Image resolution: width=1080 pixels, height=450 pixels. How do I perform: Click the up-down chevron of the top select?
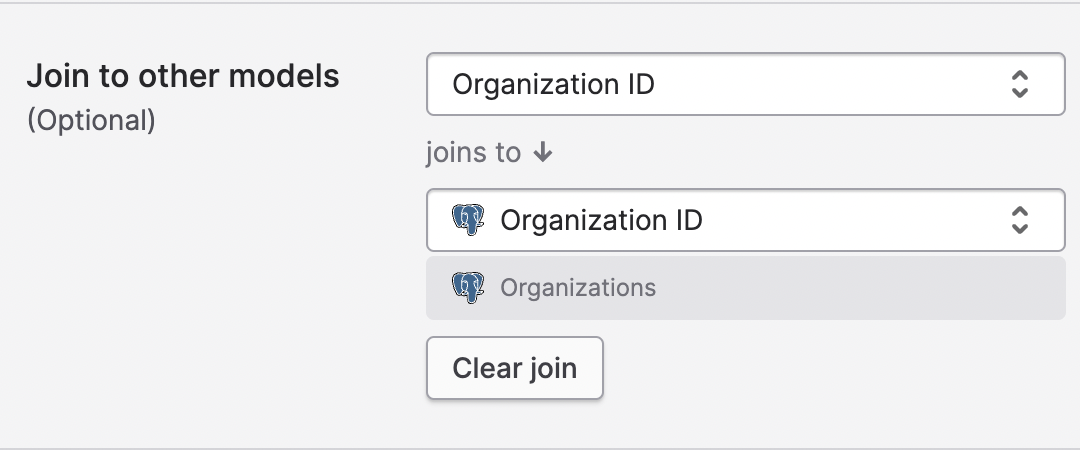pyautogui.click(x=1019, y=84)
